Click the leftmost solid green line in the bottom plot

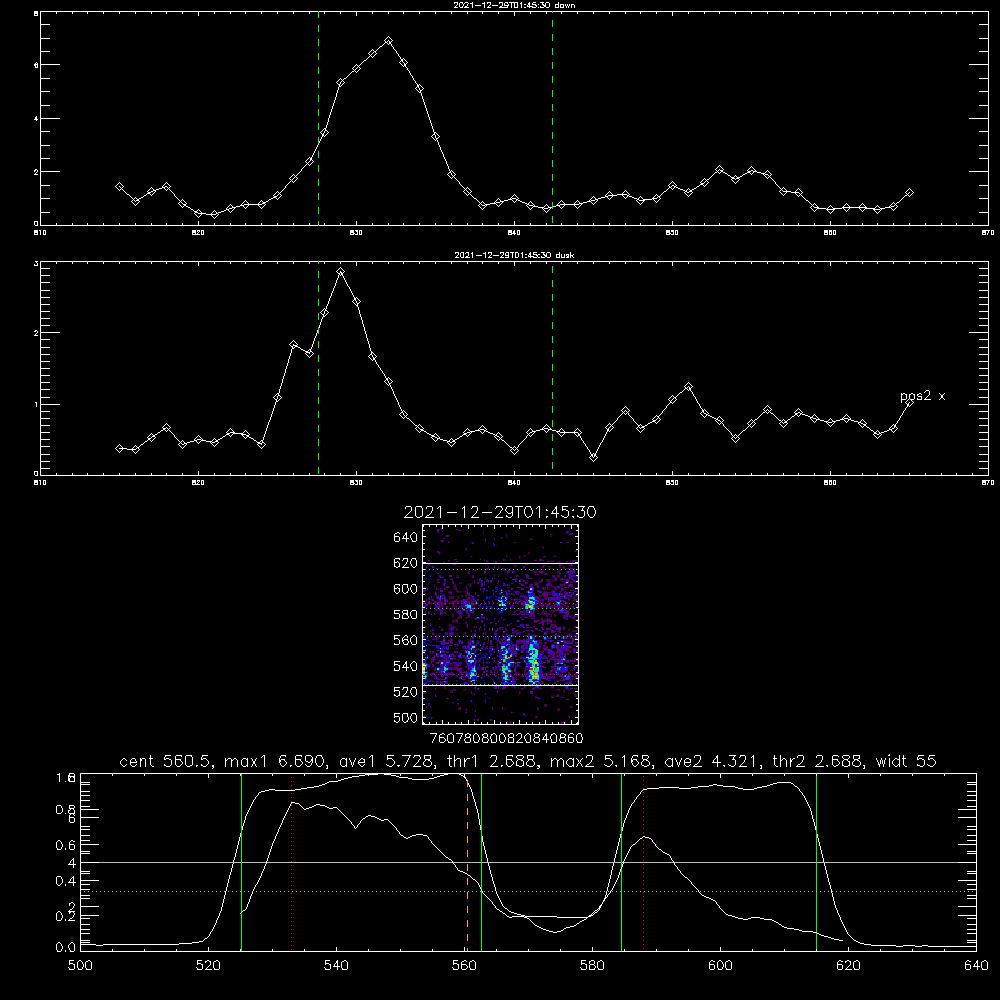tap(241, 862)
